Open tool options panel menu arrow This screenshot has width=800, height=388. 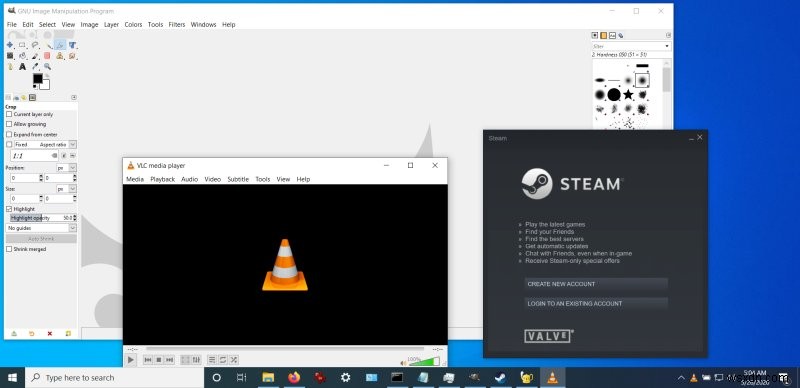pyautogui.click(x=74, y=97)
